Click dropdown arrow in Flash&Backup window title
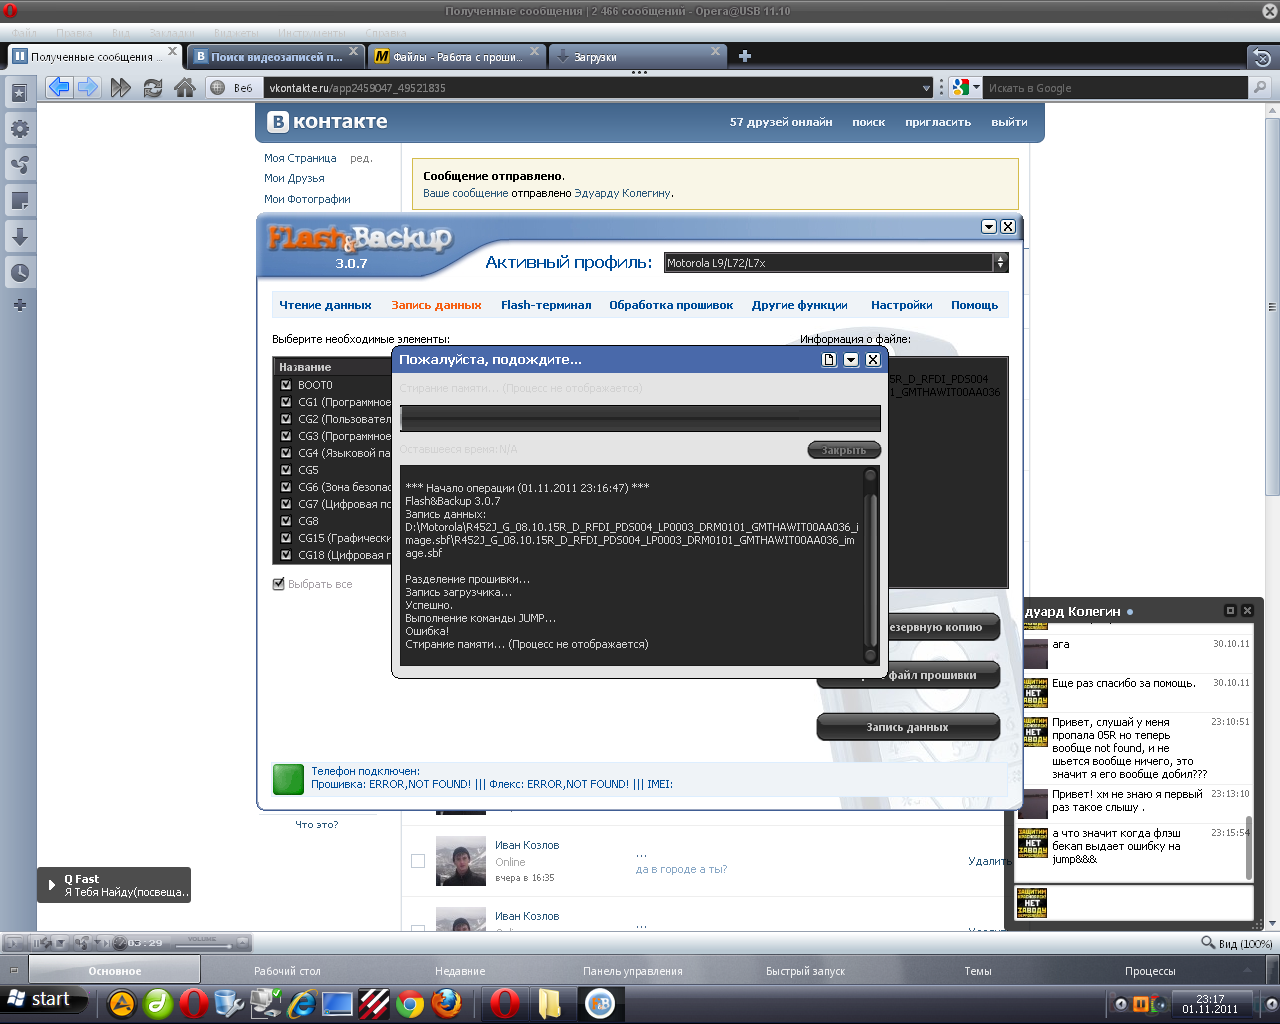1280x1024 pixels. click(x=989, y=227)
